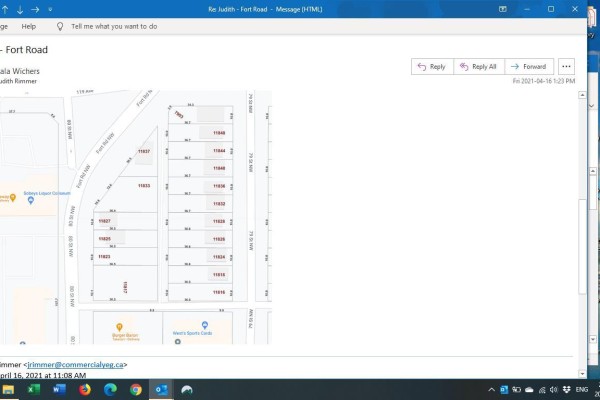Forward this email message
This screenshot has width=600, height=400.
[x=529, y=67]
